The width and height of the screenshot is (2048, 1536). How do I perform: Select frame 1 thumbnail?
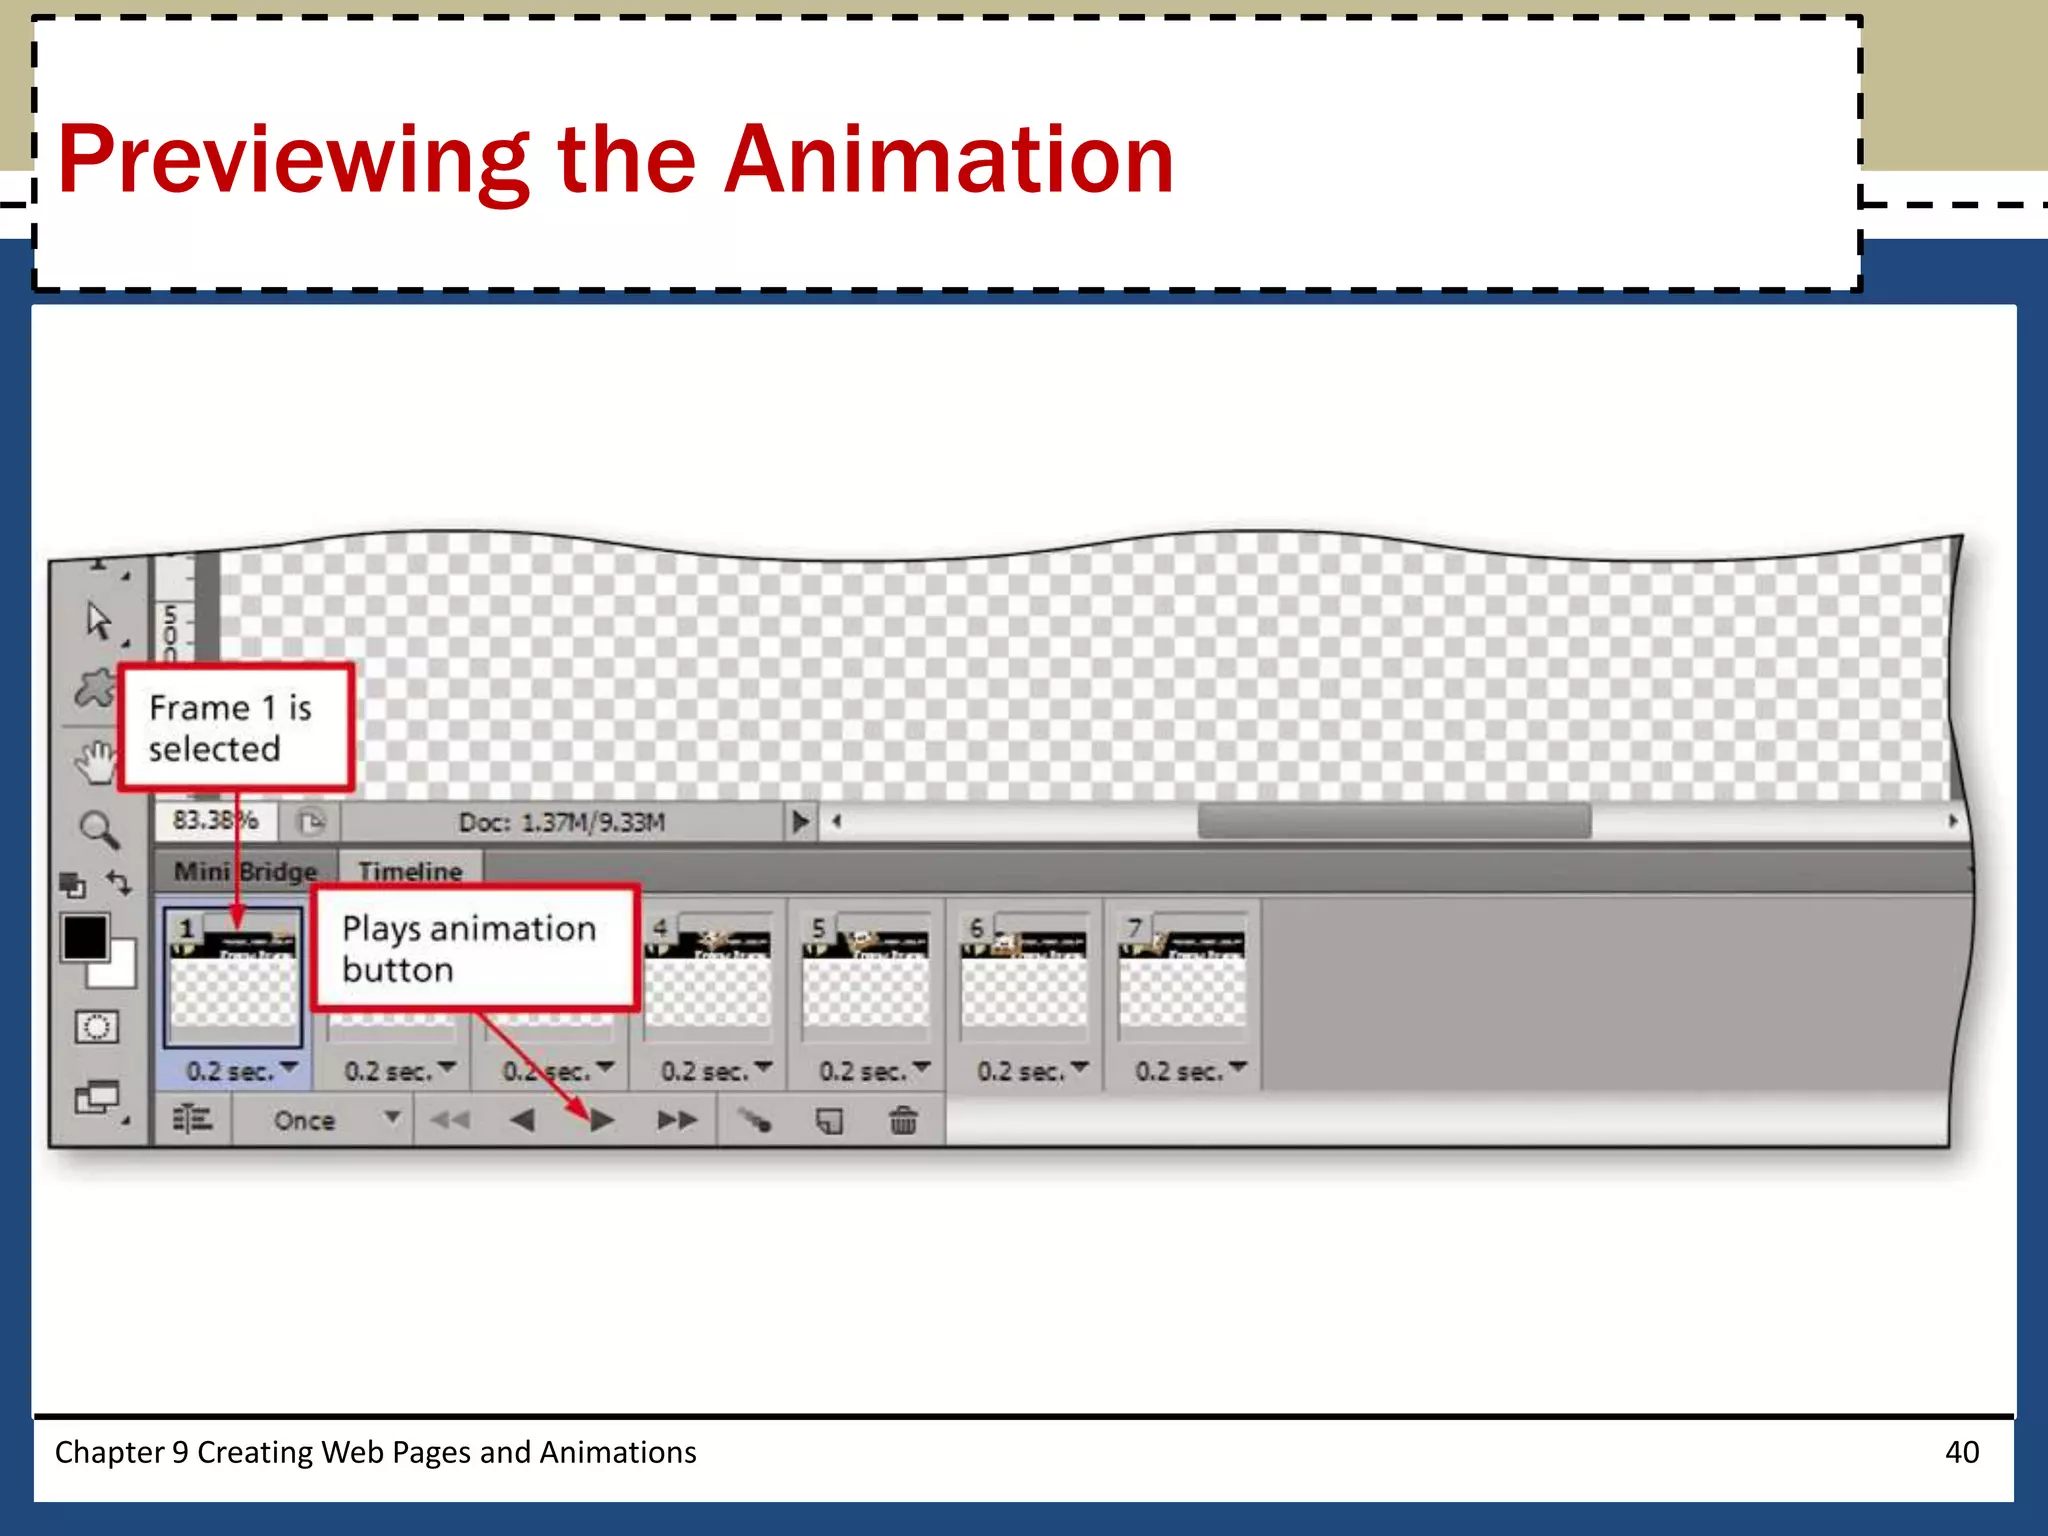(233, 976)
